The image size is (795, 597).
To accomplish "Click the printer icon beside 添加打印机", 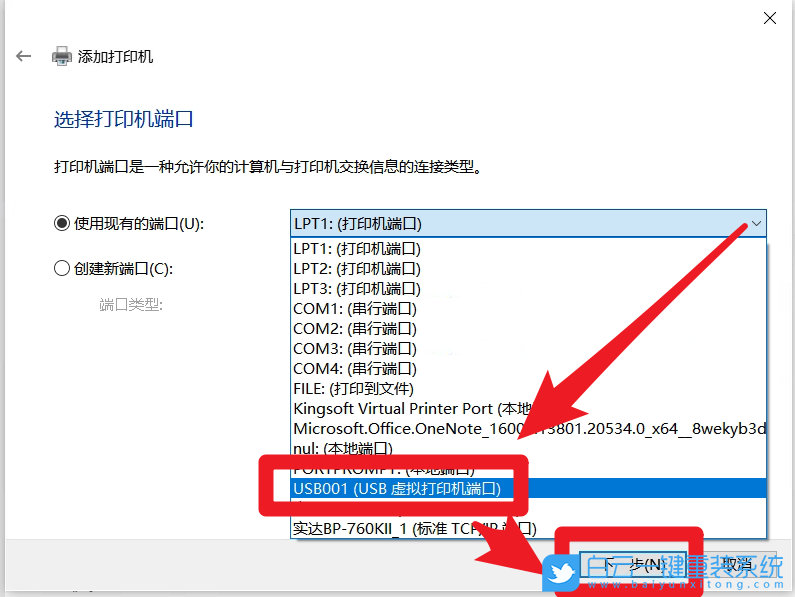I will (62, 56).
